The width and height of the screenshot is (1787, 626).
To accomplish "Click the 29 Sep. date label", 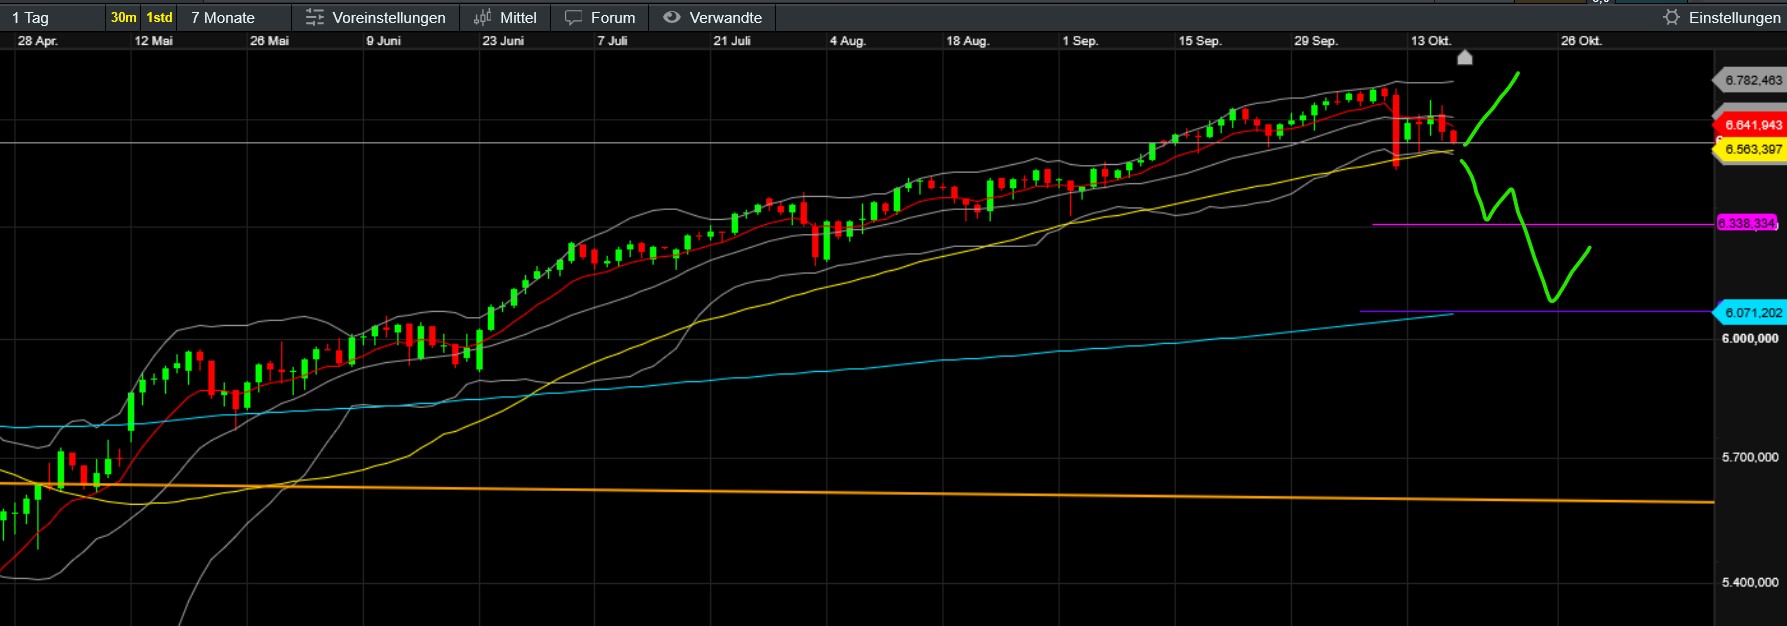I will [1316, 41].
